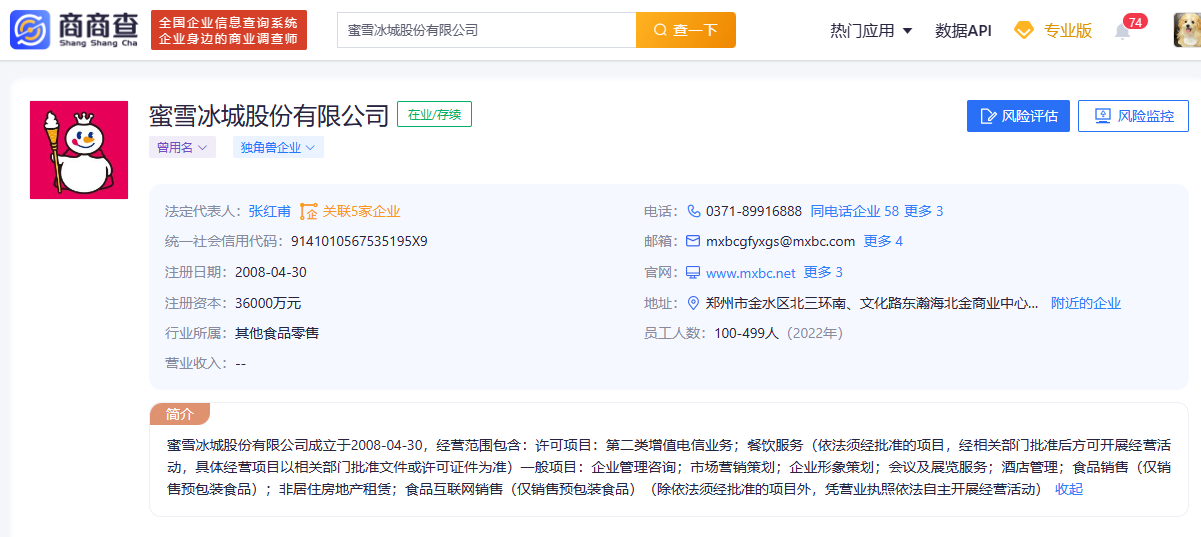Show 更多 3 phone numbers

pos(924,211)
